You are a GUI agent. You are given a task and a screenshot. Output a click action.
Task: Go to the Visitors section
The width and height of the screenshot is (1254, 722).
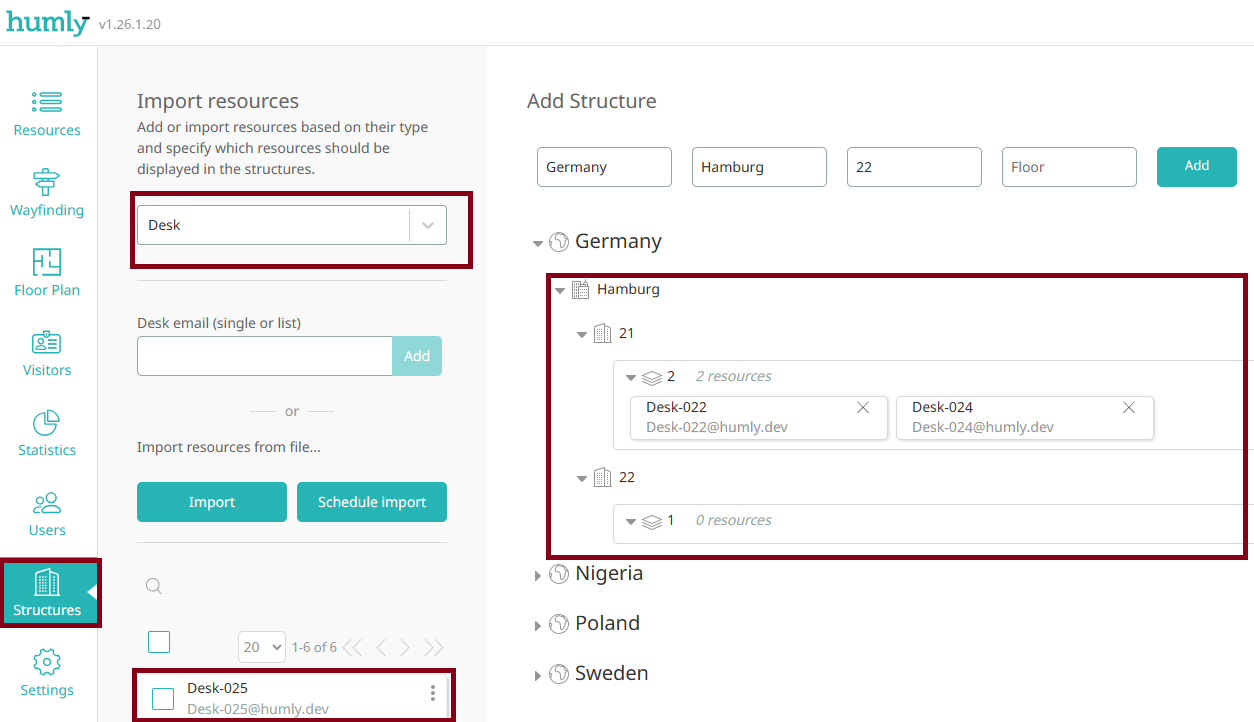46,352
